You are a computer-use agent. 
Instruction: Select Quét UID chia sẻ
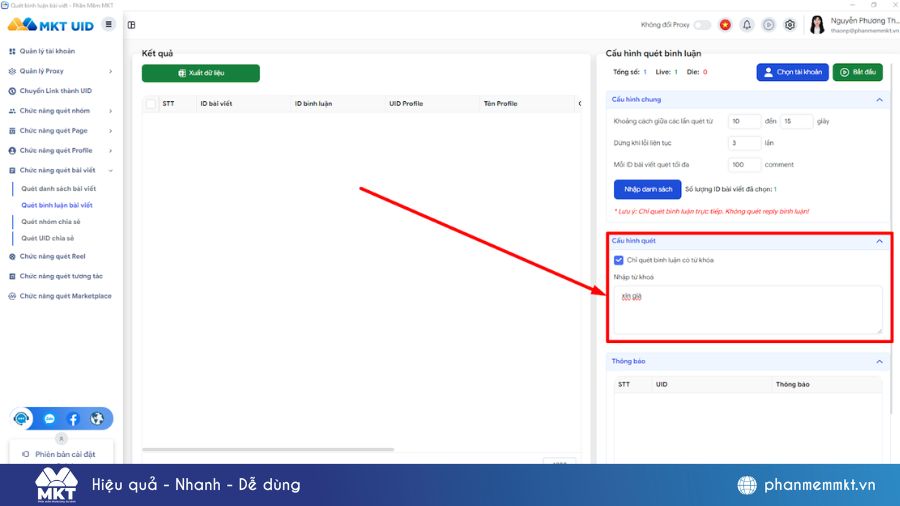click(x=48, y=238)
